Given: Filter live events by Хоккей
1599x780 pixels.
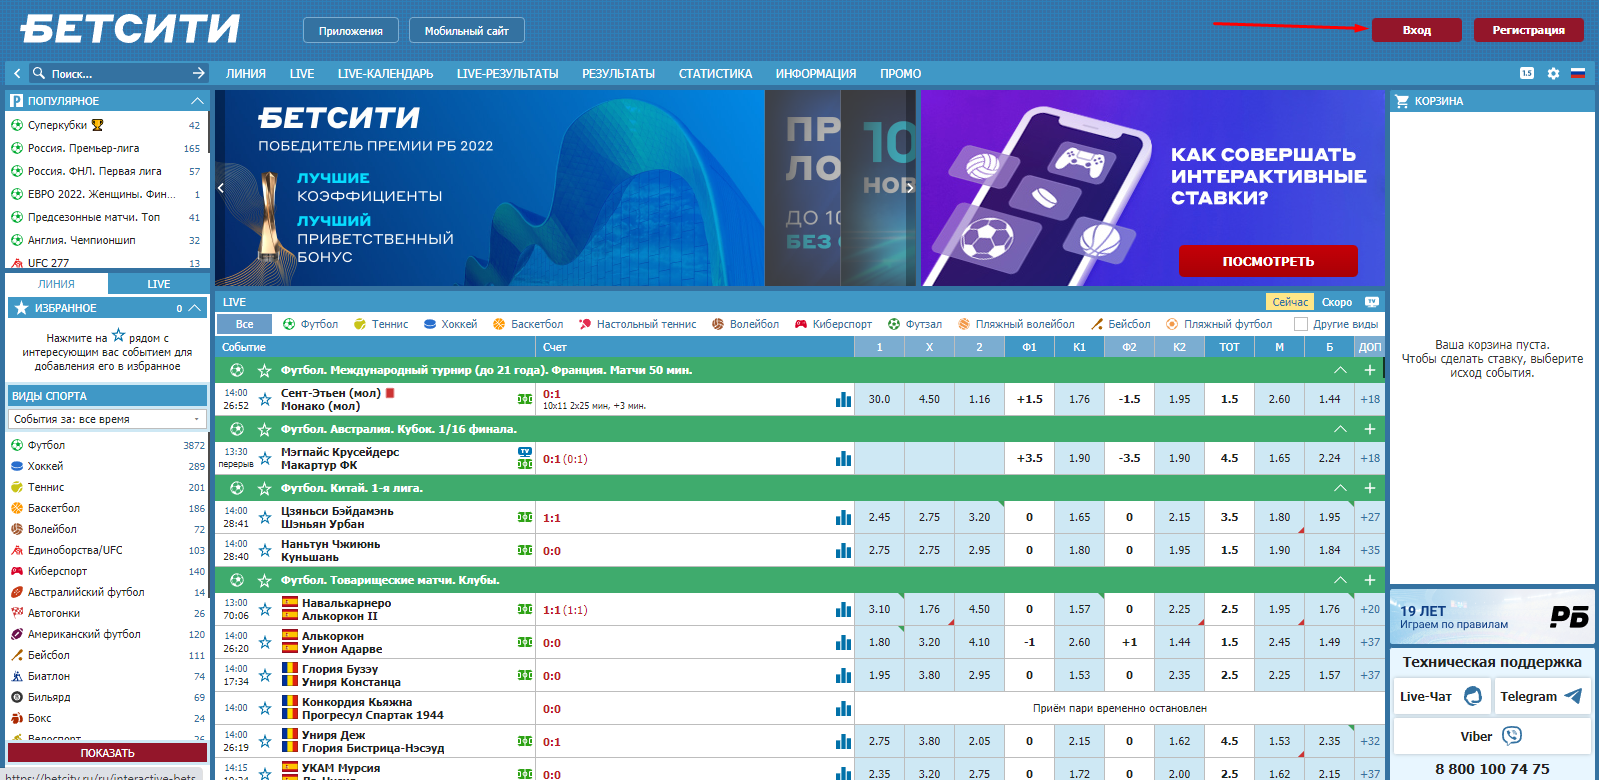Looking at the screenshot, I should tap(450, 324).
